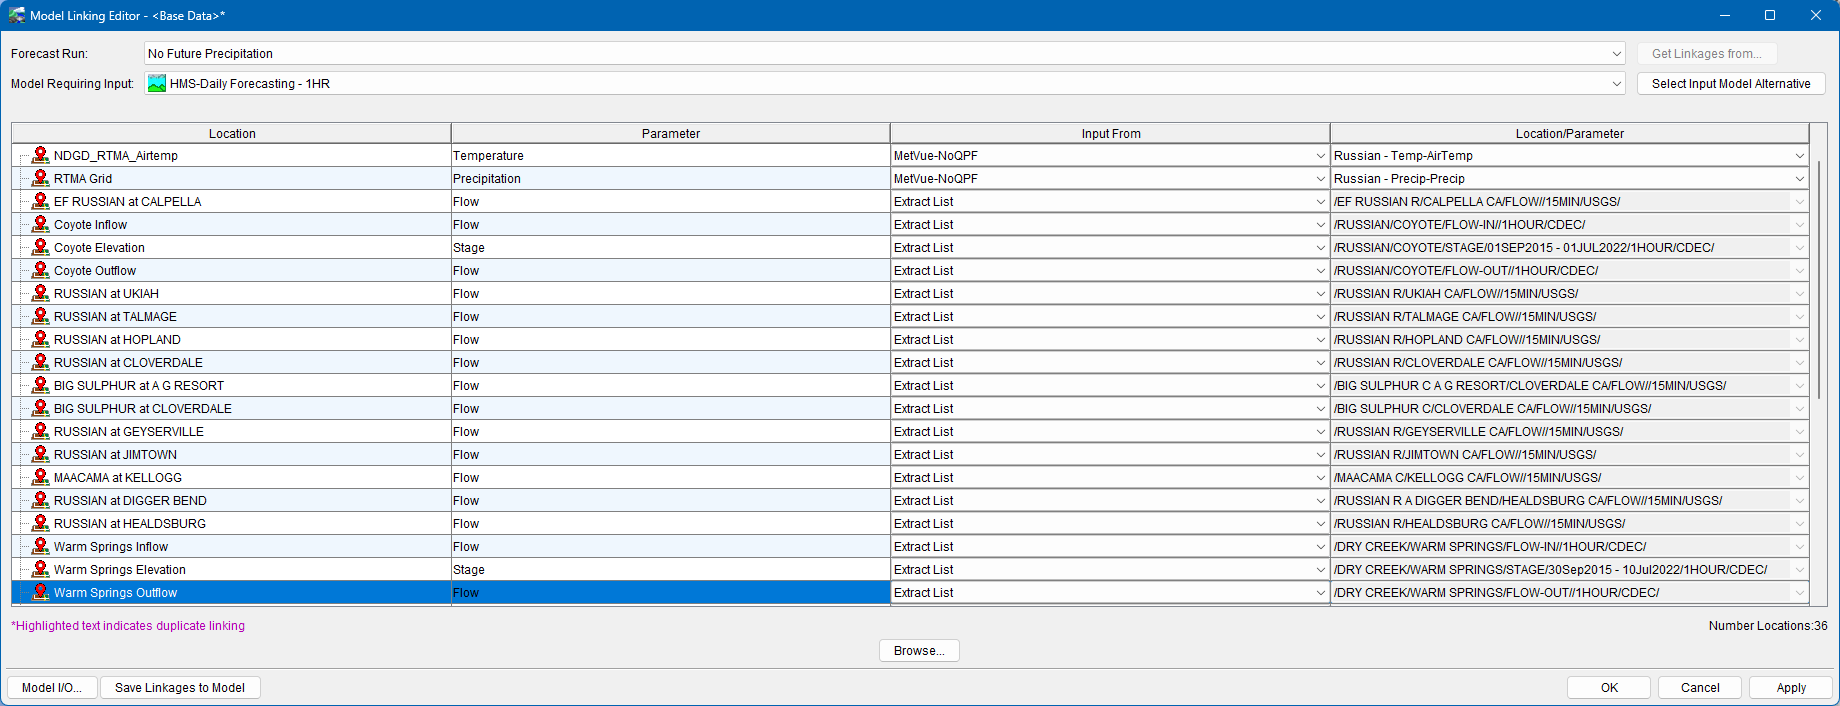Click the location icon for MAACAMA at KELLOGG
Image resolution: width=1840 pixels, height=706 pixels.
40,477
